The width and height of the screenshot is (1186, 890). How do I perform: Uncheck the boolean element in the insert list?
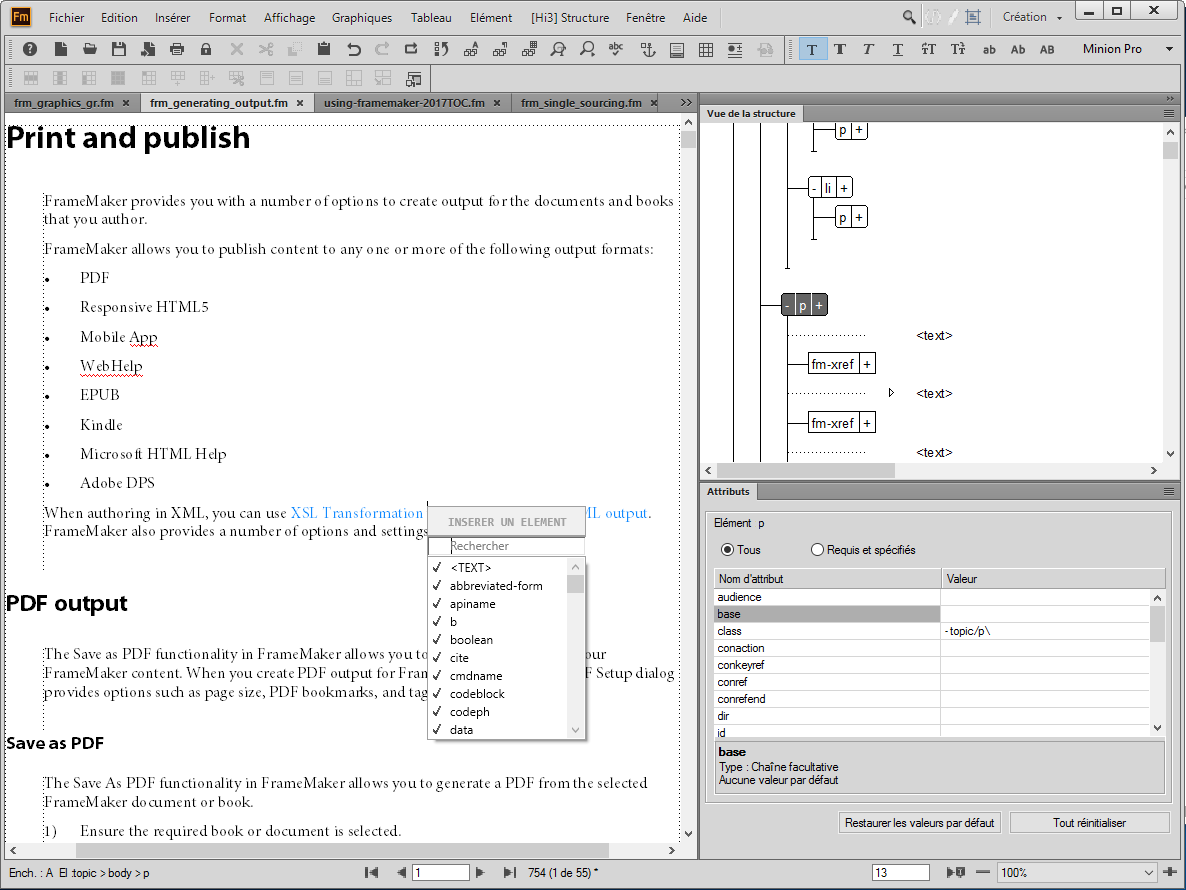(x=436, y=639)
